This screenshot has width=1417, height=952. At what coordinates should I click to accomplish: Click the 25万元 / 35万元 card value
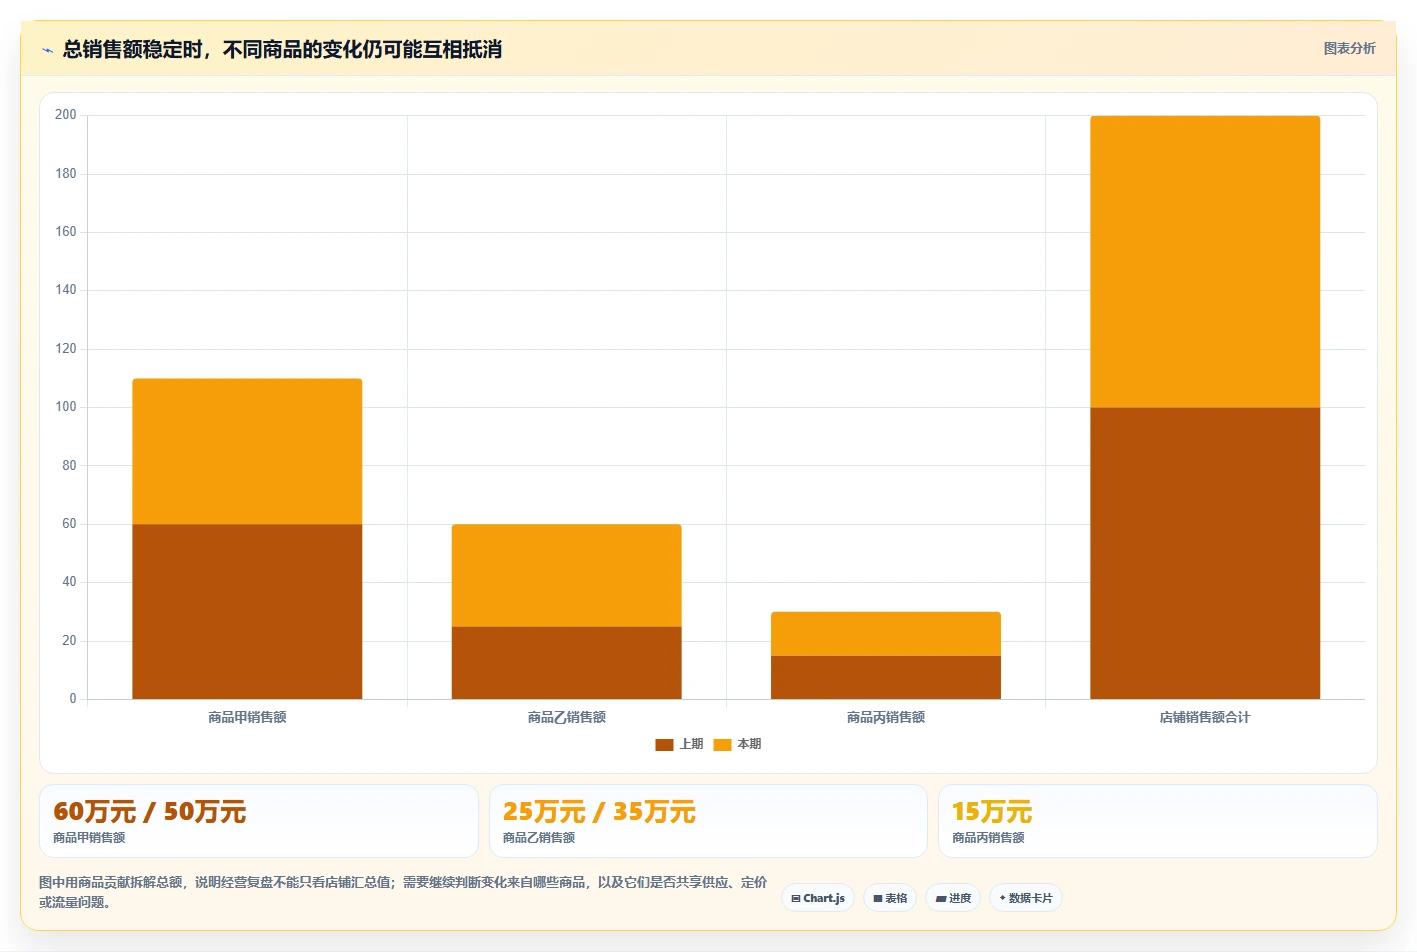599,811
